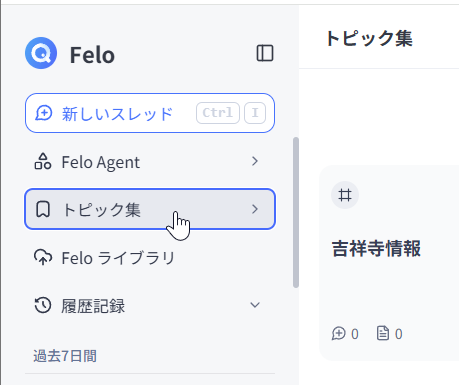459x385 pixels.
Task: Click the 履歴記録 history clock icon
Action: [x=43, y=305]
